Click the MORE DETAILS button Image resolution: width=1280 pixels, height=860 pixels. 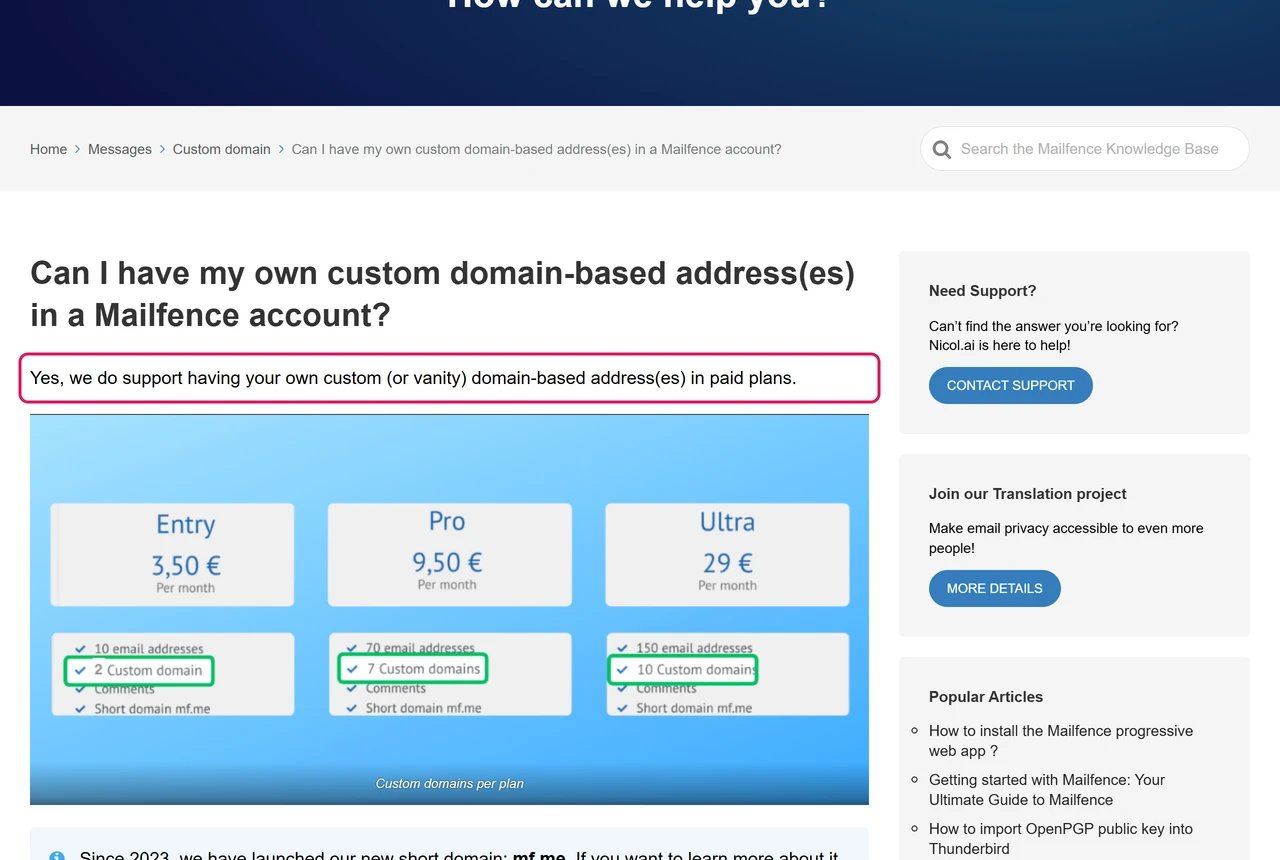pyautogui.click(x=994, y=588)
